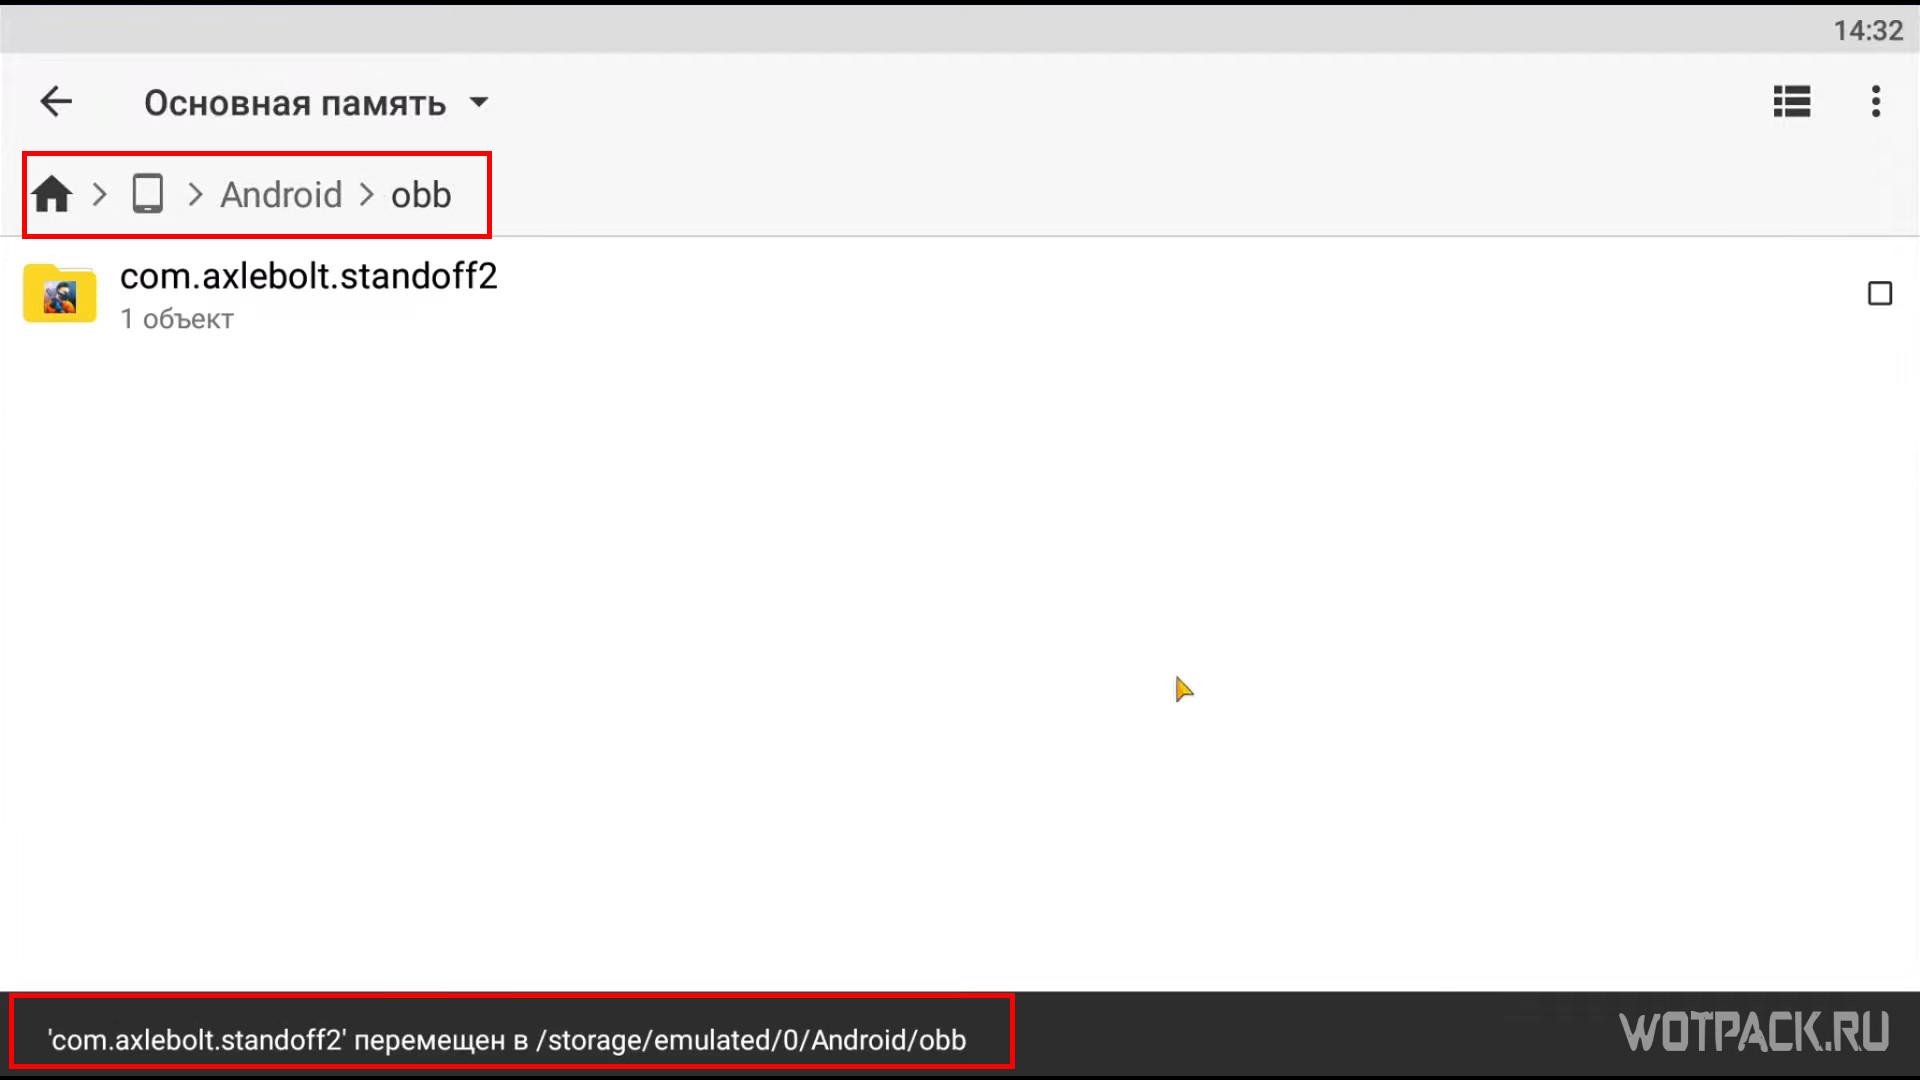Open the three-dot overflow menu

(1875, 102)
